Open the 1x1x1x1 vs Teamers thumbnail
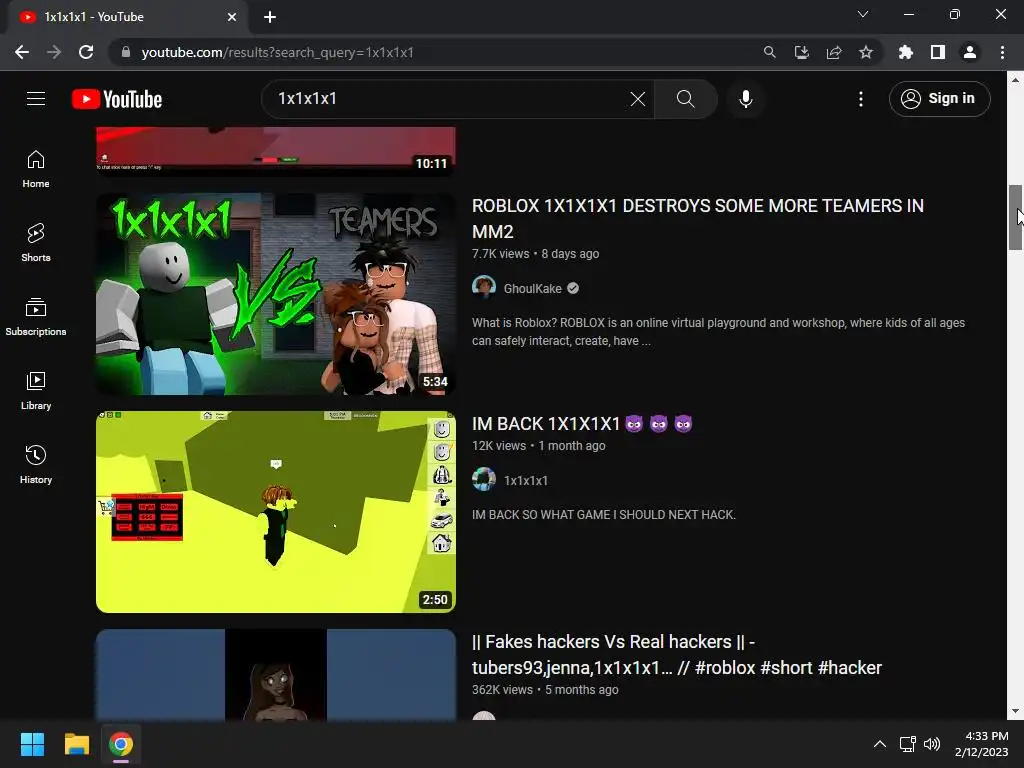Screen dimensions: 1024x768 (x=276, y=294)
